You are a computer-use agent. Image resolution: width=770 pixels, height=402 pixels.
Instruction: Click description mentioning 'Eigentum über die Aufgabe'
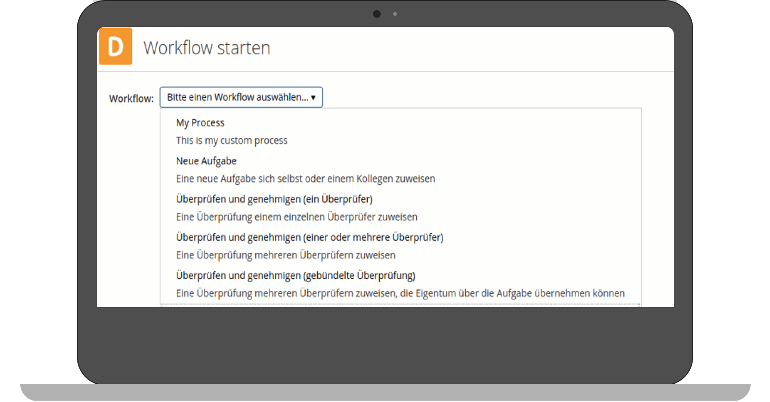pyautogui.click(x=401, y=294)
